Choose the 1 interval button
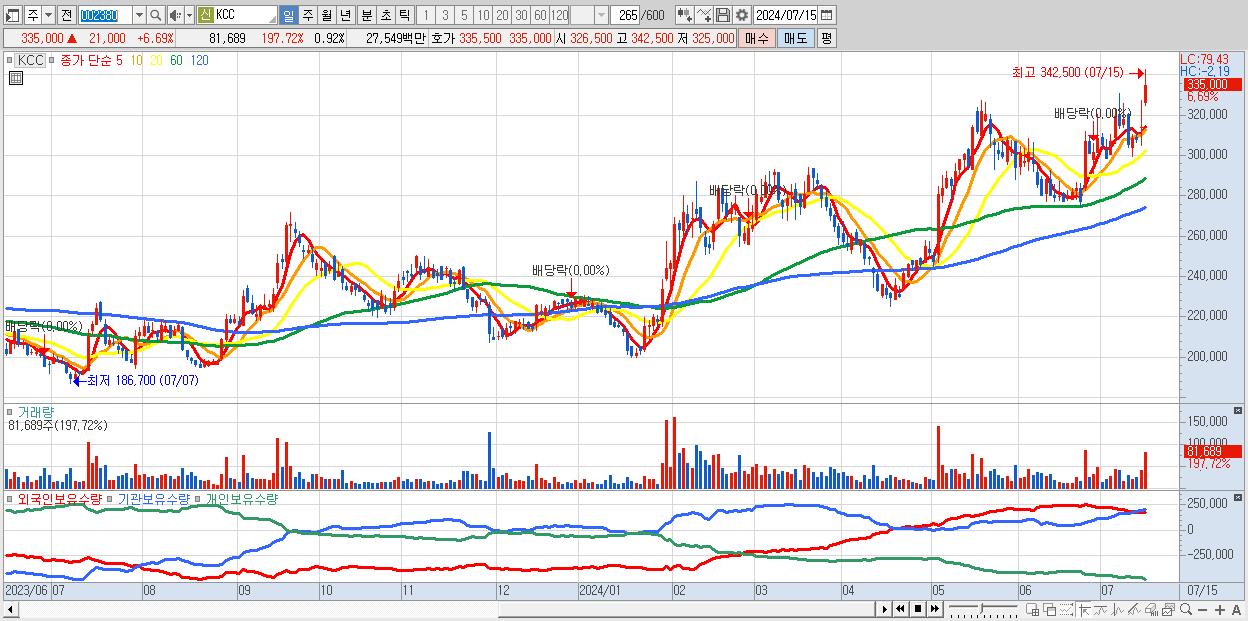This screenshot has height=621, width=1248. pyautogui.click(x=425, y=15)
